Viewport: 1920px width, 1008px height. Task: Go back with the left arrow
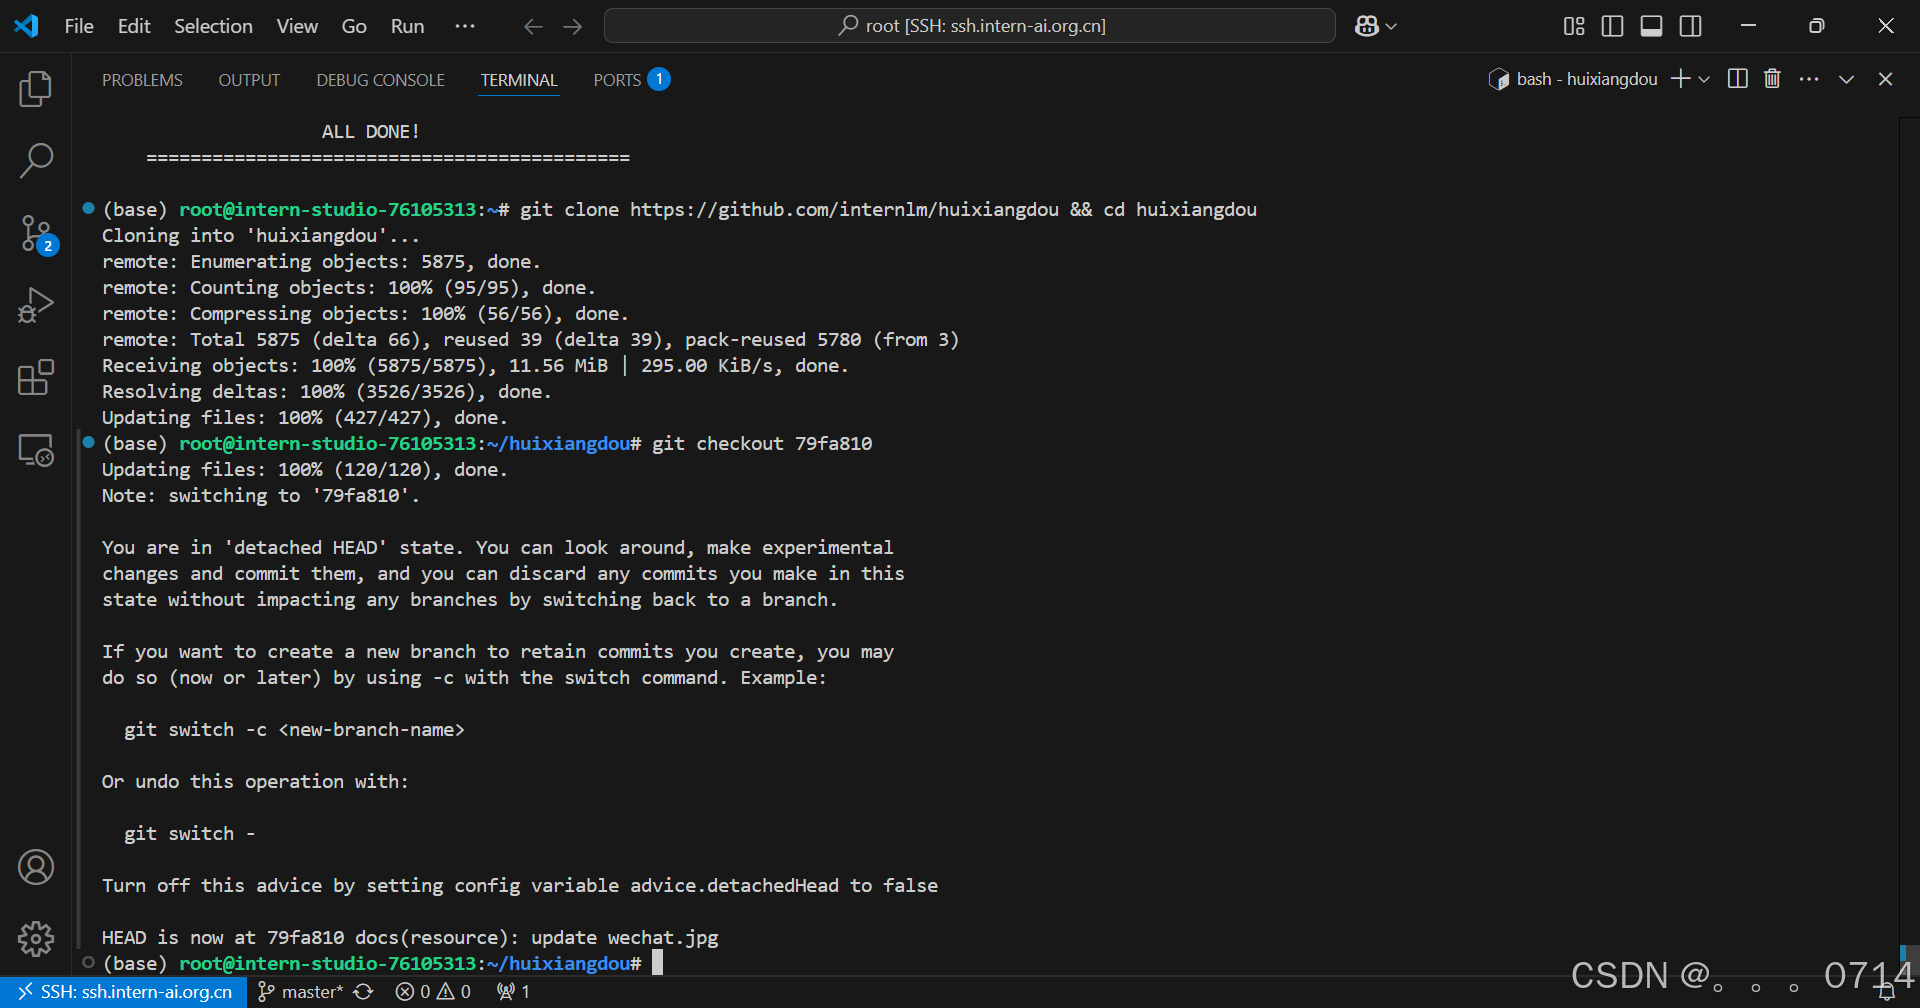tap(533, 27)
